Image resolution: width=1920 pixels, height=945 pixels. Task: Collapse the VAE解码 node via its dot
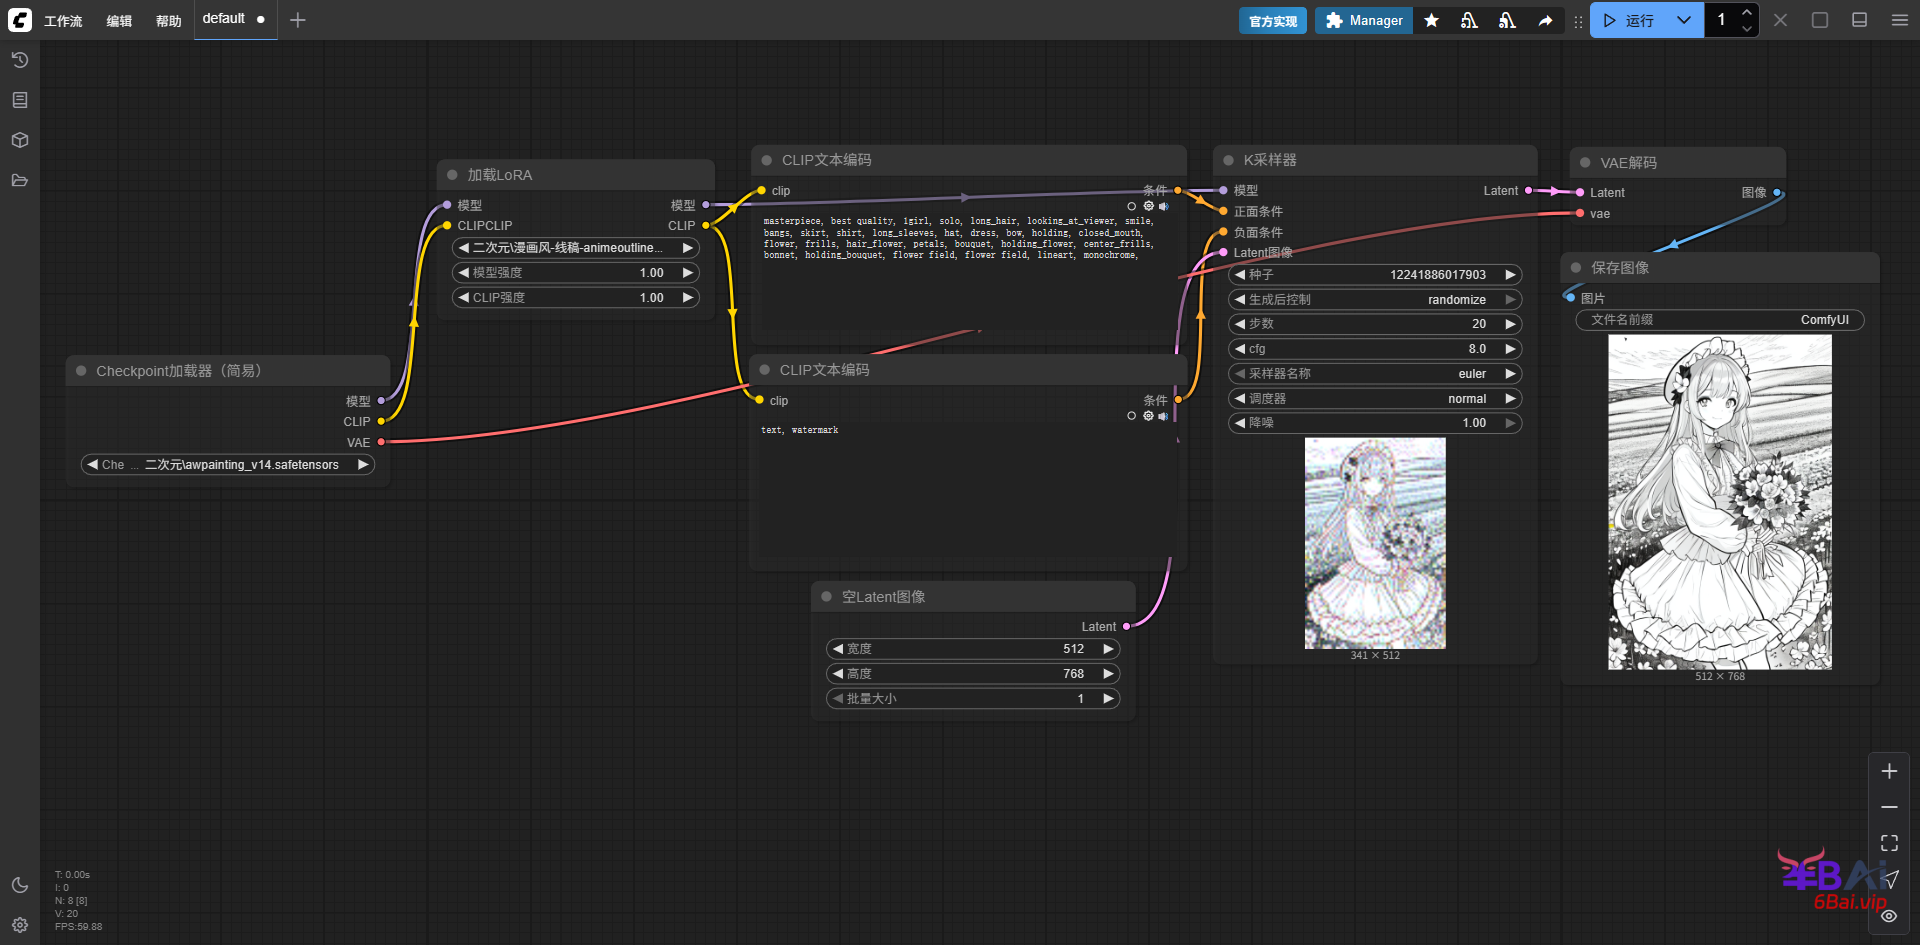coord(1585,163)
